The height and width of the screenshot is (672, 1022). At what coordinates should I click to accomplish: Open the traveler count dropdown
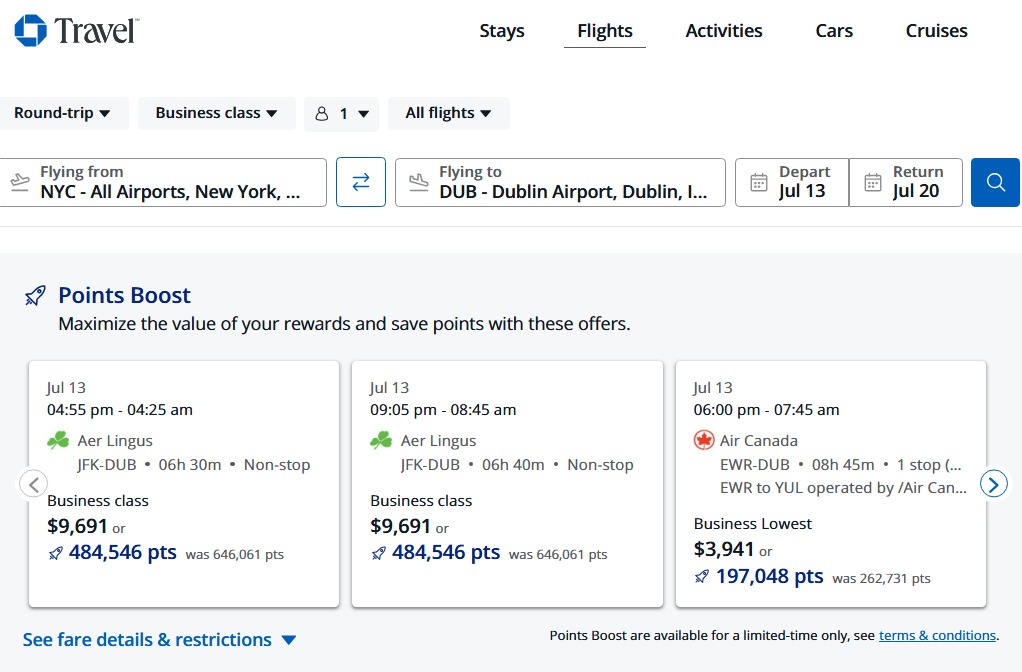click(x=342, y=114)
